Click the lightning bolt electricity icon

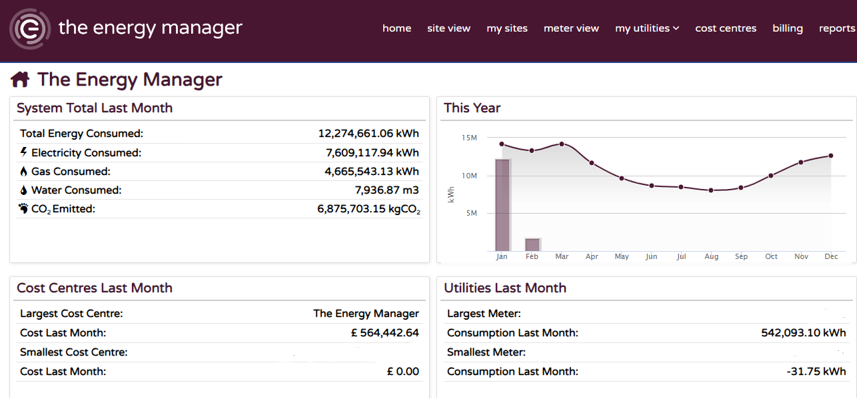click(x=23, y=153)
